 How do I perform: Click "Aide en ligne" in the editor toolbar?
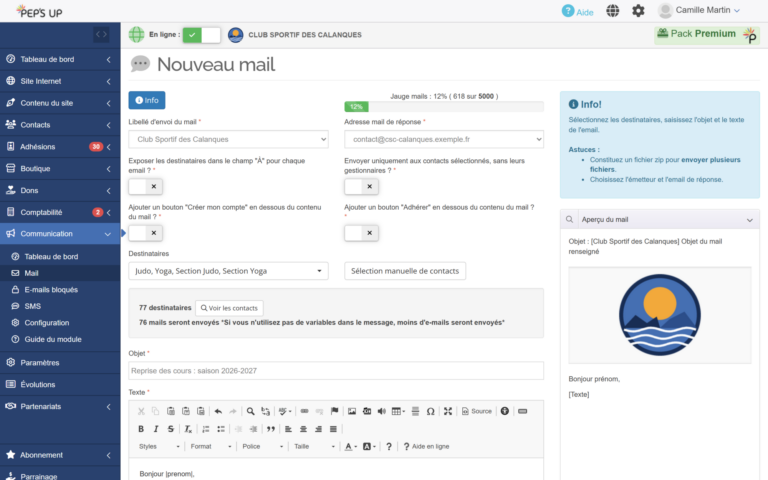[x=426, y=446]
